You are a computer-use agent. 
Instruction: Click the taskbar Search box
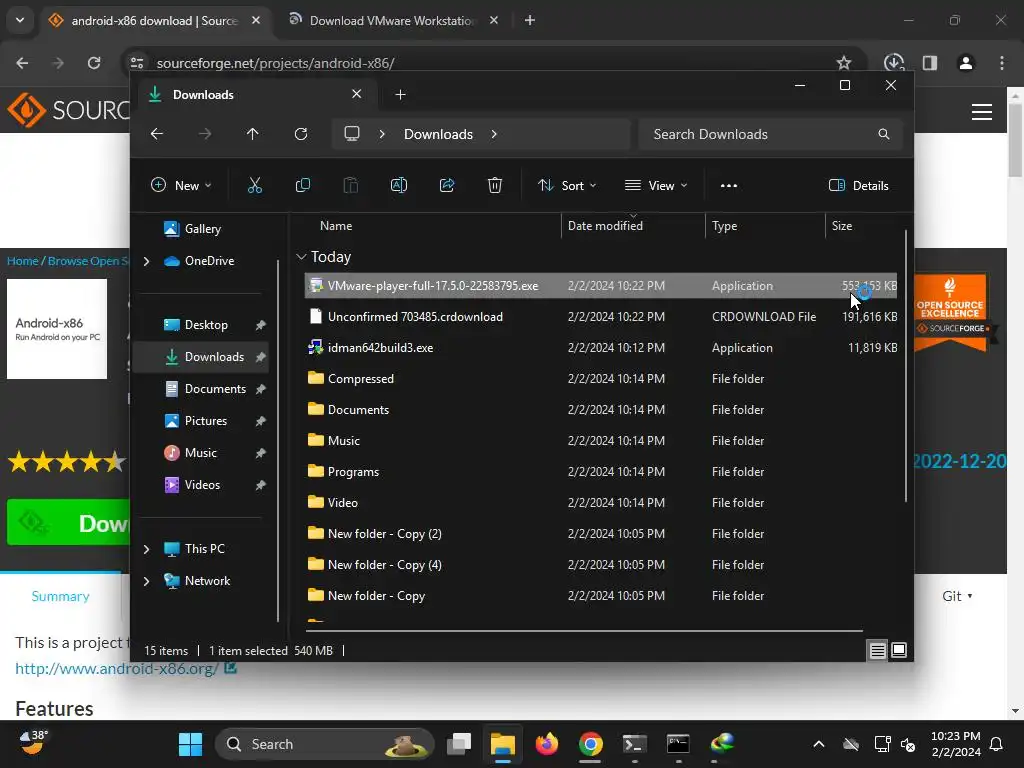pos(325,744)
